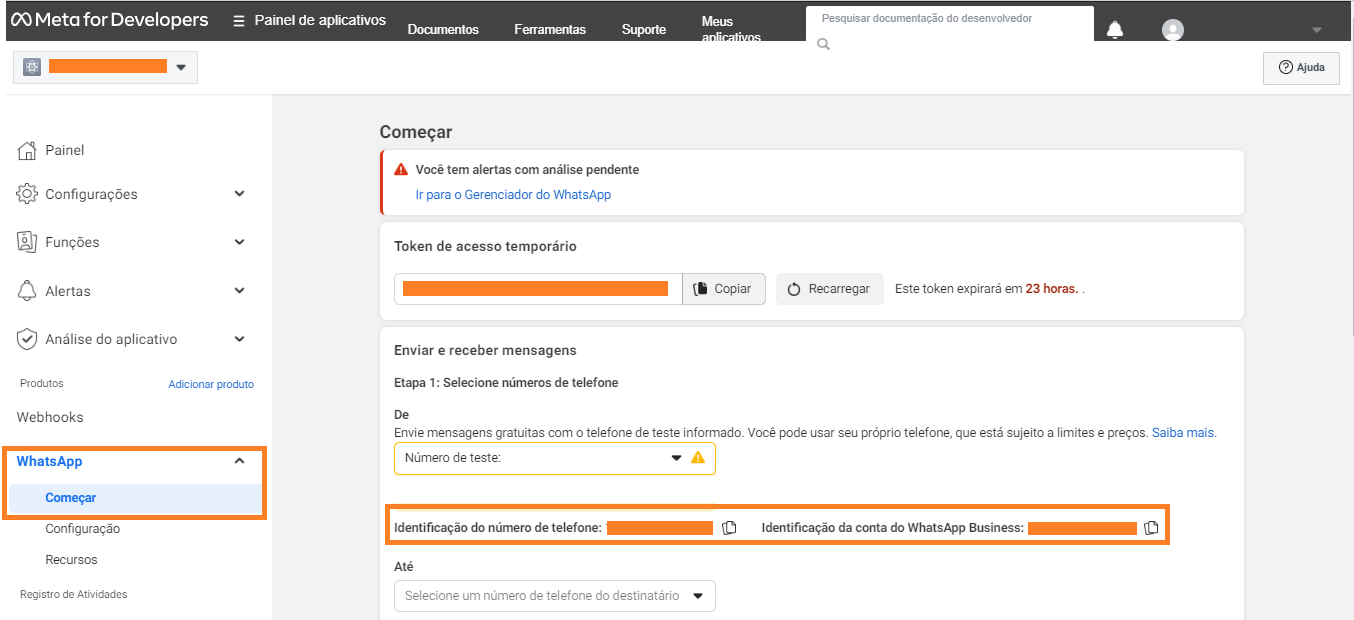The height and width of the screenshot is (620, 1354).
Task: Select Painel in the sidebar
Action: pos(65,150)
